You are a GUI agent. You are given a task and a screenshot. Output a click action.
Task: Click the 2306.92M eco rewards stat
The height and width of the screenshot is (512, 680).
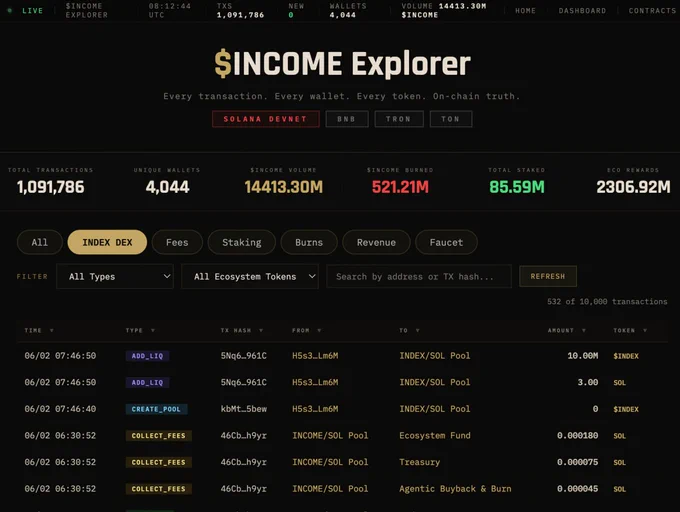633,187
